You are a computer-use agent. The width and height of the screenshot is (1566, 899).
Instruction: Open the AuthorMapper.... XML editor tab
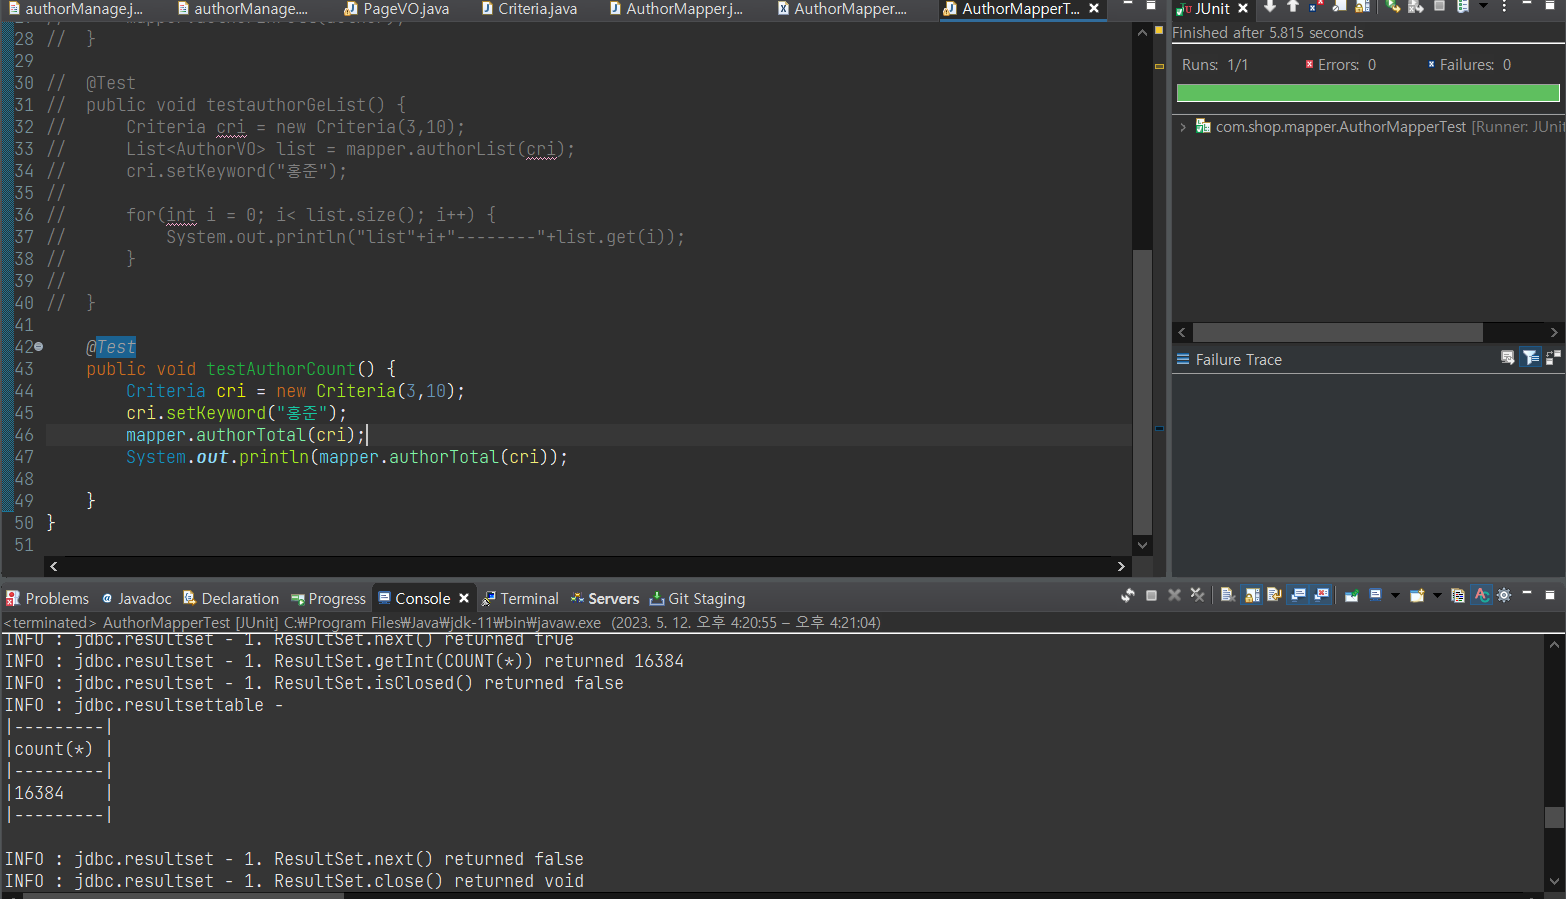[x=842, y=9]
